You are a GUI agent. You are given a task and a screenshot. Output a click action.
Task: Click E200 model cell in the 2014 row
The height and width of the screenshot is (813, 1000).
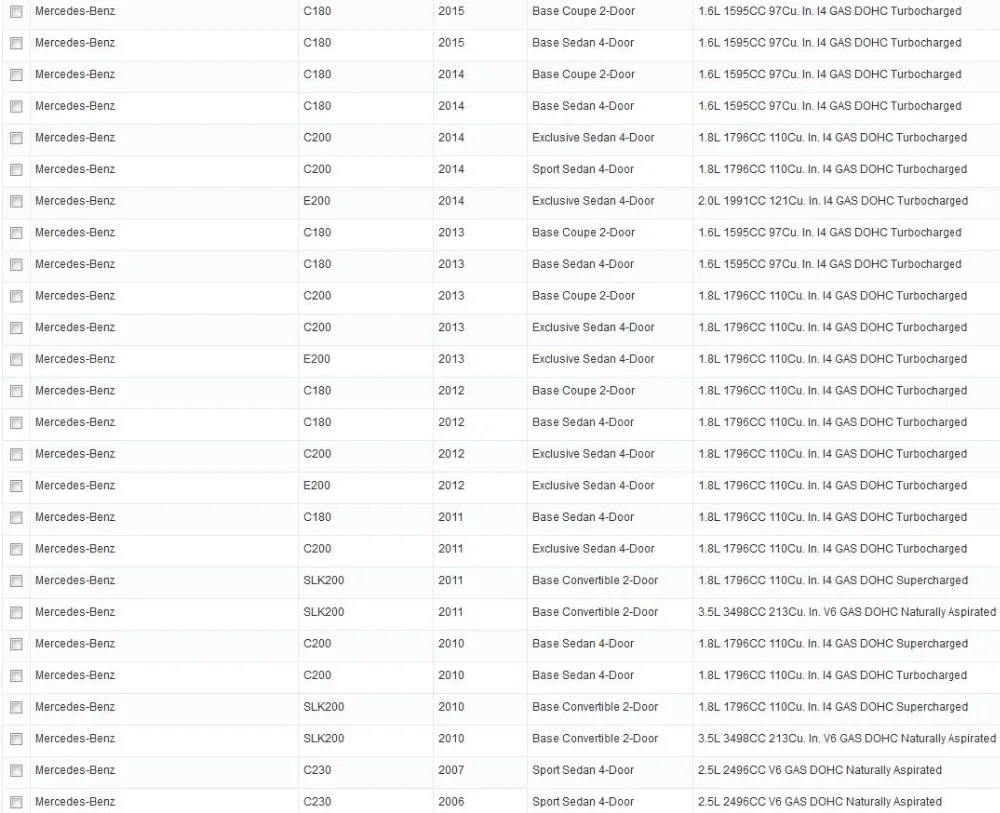click(x=316, y=201)
